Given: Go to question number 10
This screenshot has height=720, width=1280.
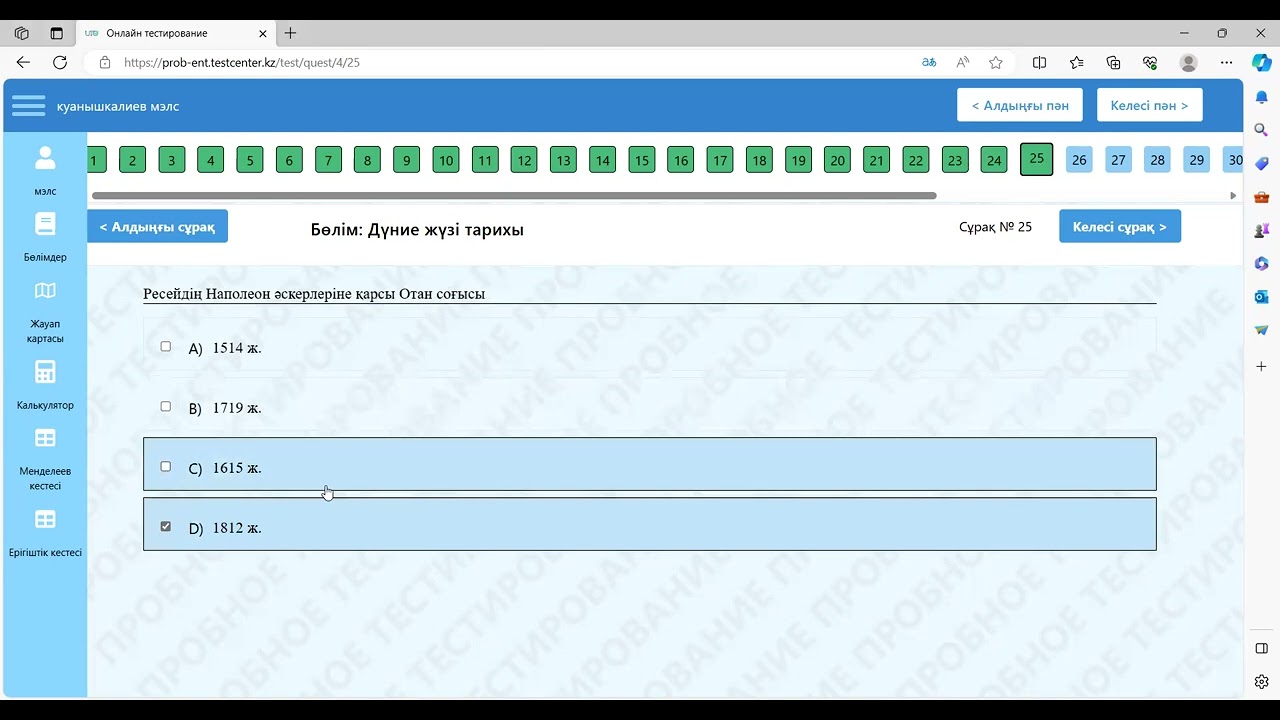Looking at the screenshot, I should tap(446, 160).
